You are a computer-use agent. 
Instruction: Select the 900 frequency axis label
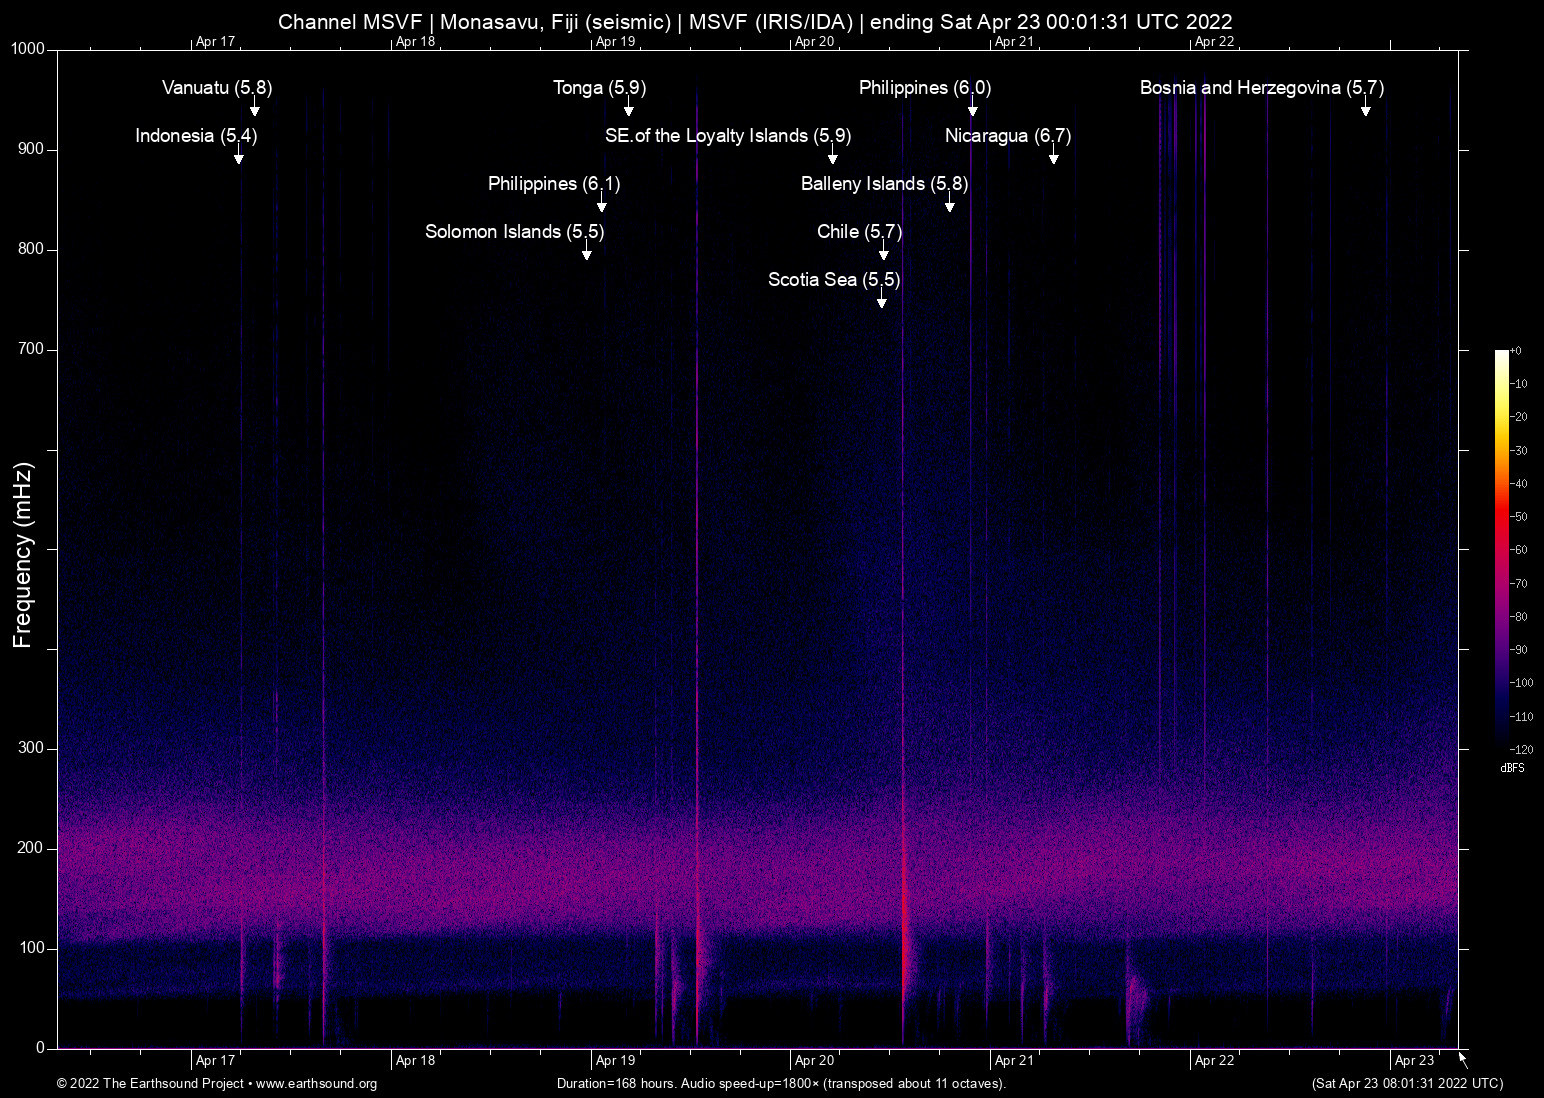point(32,149)
